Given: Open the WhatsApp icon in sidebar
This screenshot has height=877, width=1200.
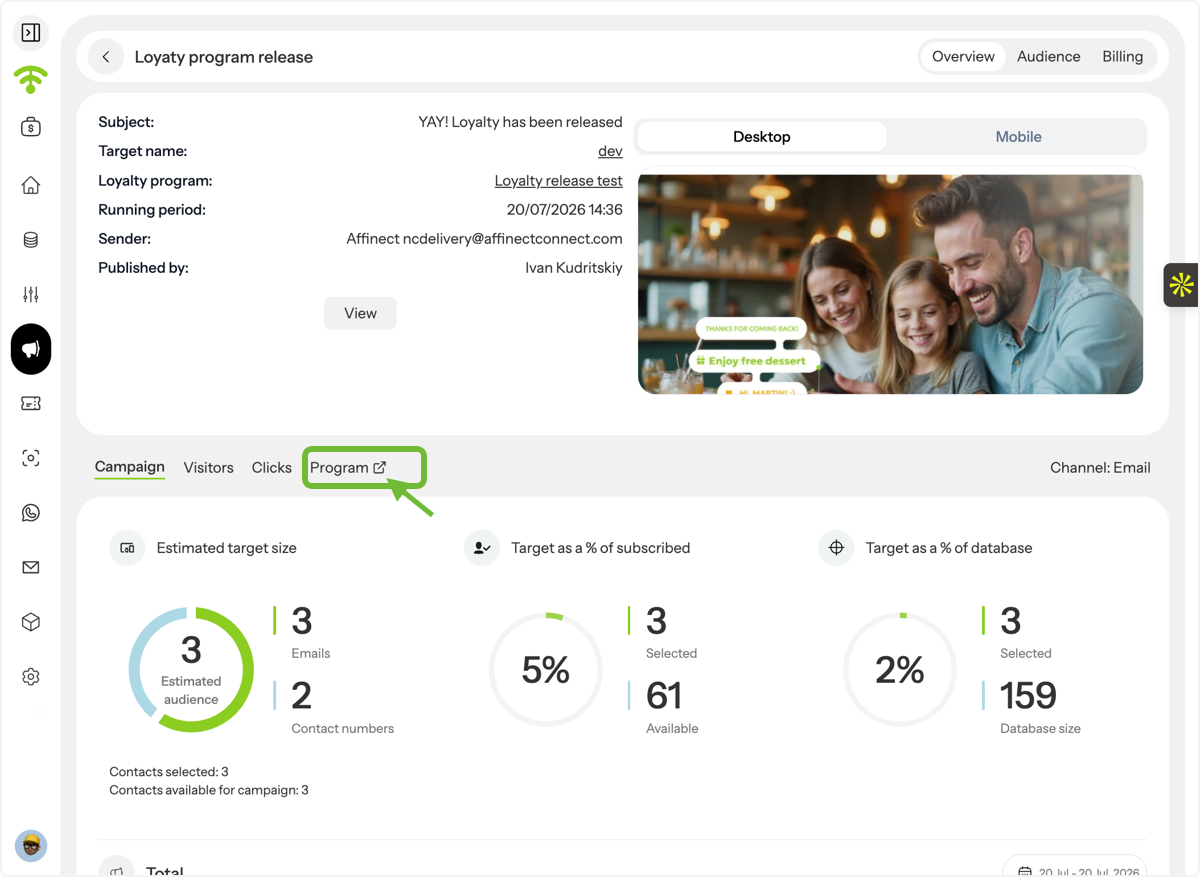Looking at the screenshot, I should 31,513.
